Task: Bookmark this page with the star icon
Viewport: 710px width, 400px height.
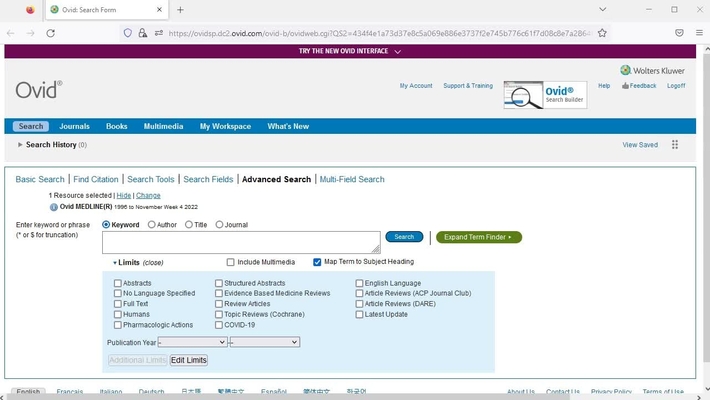Action: 602,33
